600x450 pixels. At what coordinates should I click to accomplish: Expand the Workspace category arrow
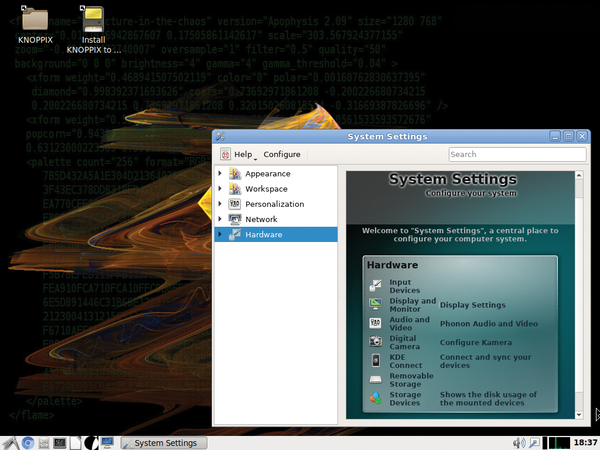pyautogui.click(x=220, y=189)
